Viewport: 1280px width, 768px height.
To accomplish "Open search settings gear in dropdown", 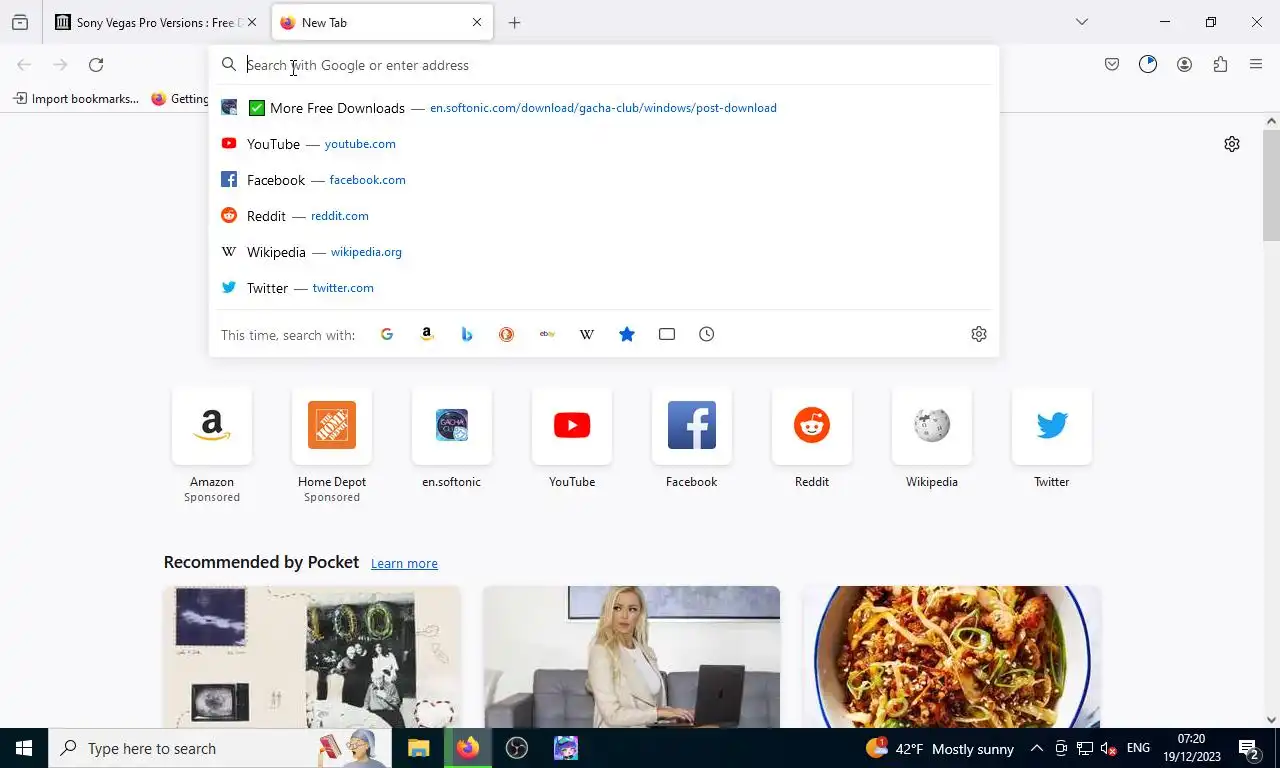I will tap(979, 334).
